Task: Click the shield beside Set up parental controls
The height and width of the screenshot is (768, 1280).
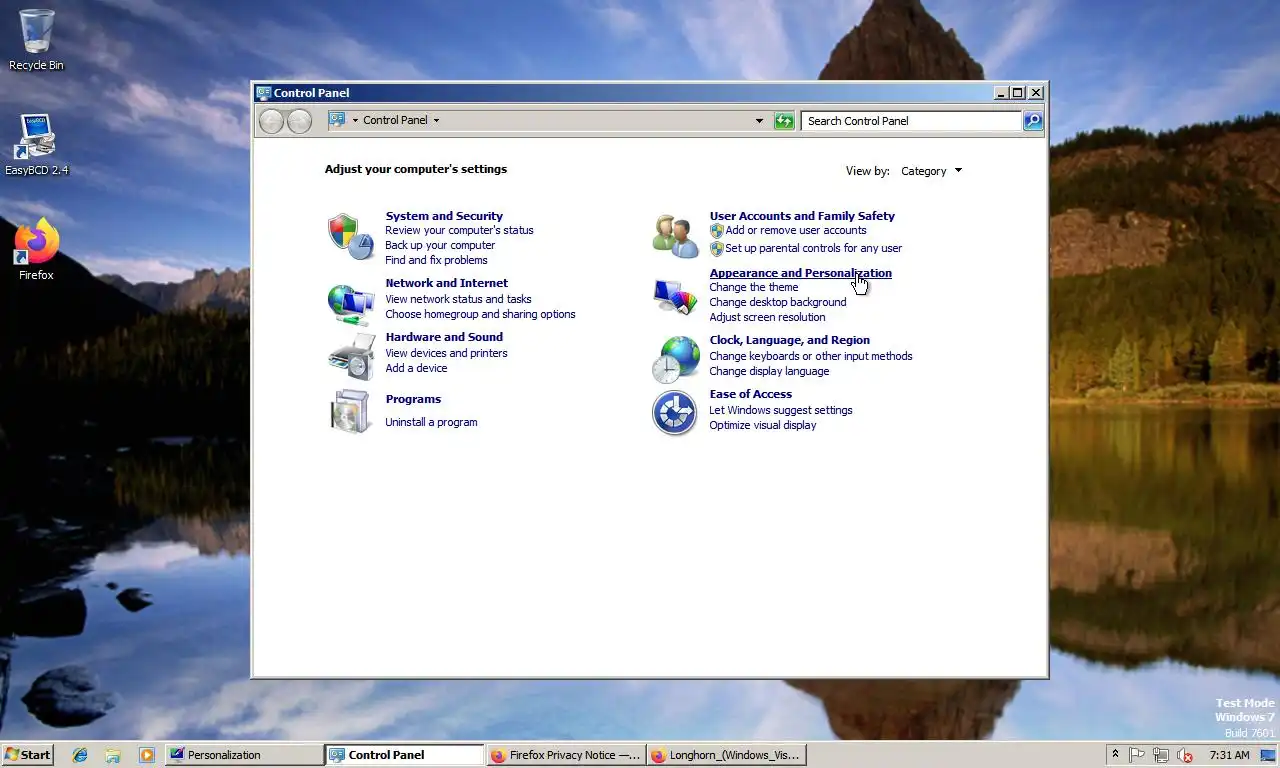Action: tap(716, 249)
